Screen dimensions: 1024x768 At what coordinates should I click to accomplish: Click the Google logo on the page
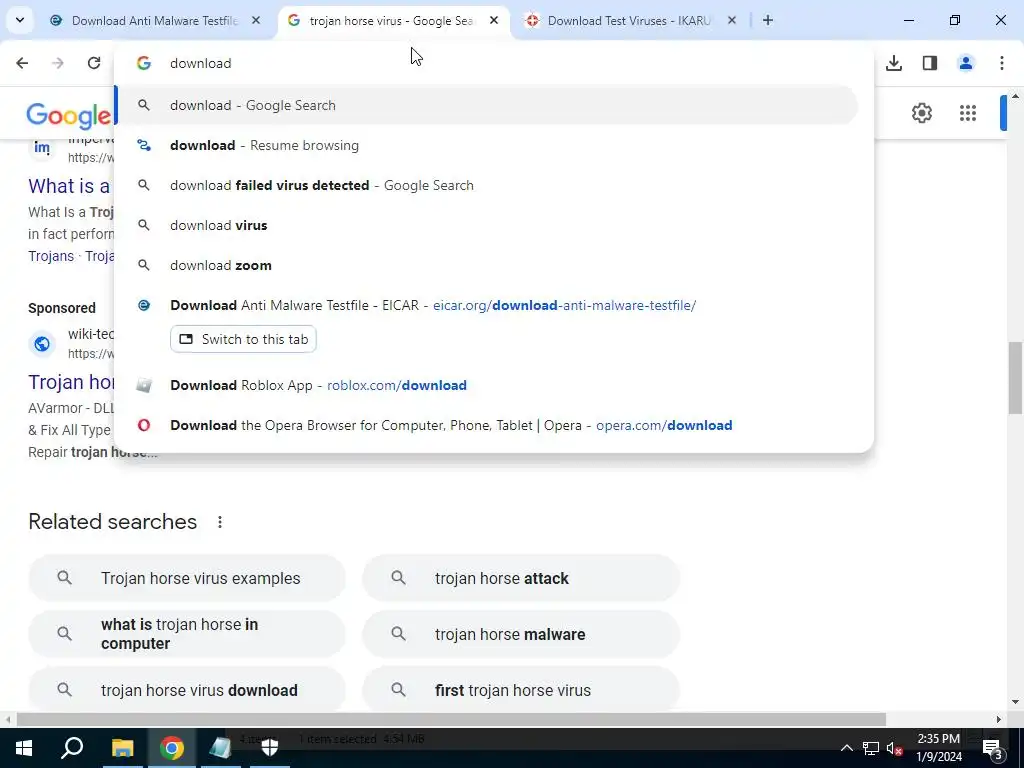click(69, 115)
